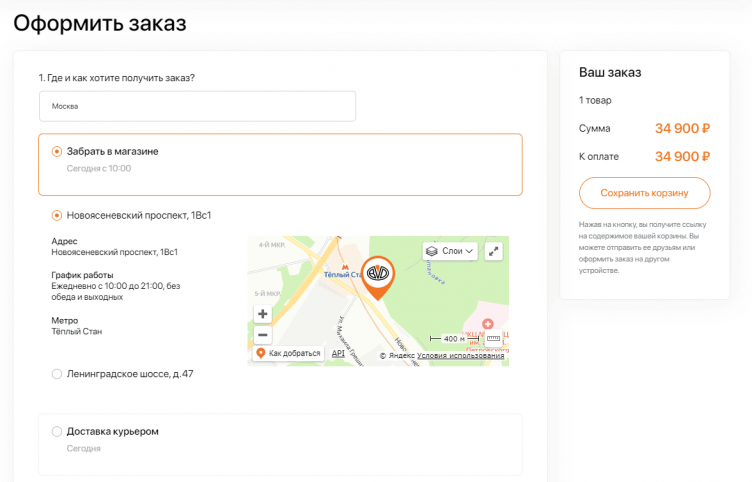Zoom in the map with plus button
This screenshot has height=482, width=752.
pyautogui.click(x=262, y=314)
